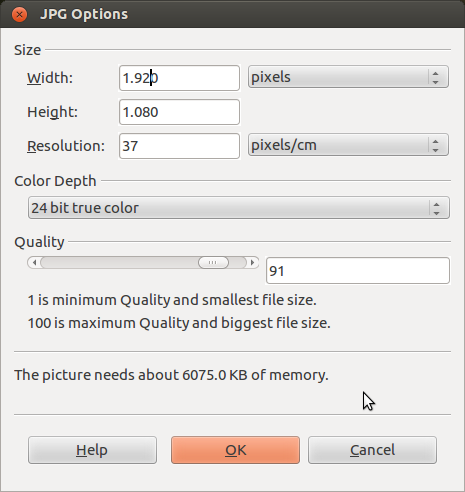Select the Quality value field showing 91
The image size is (465, 492).
pos(358,271)
